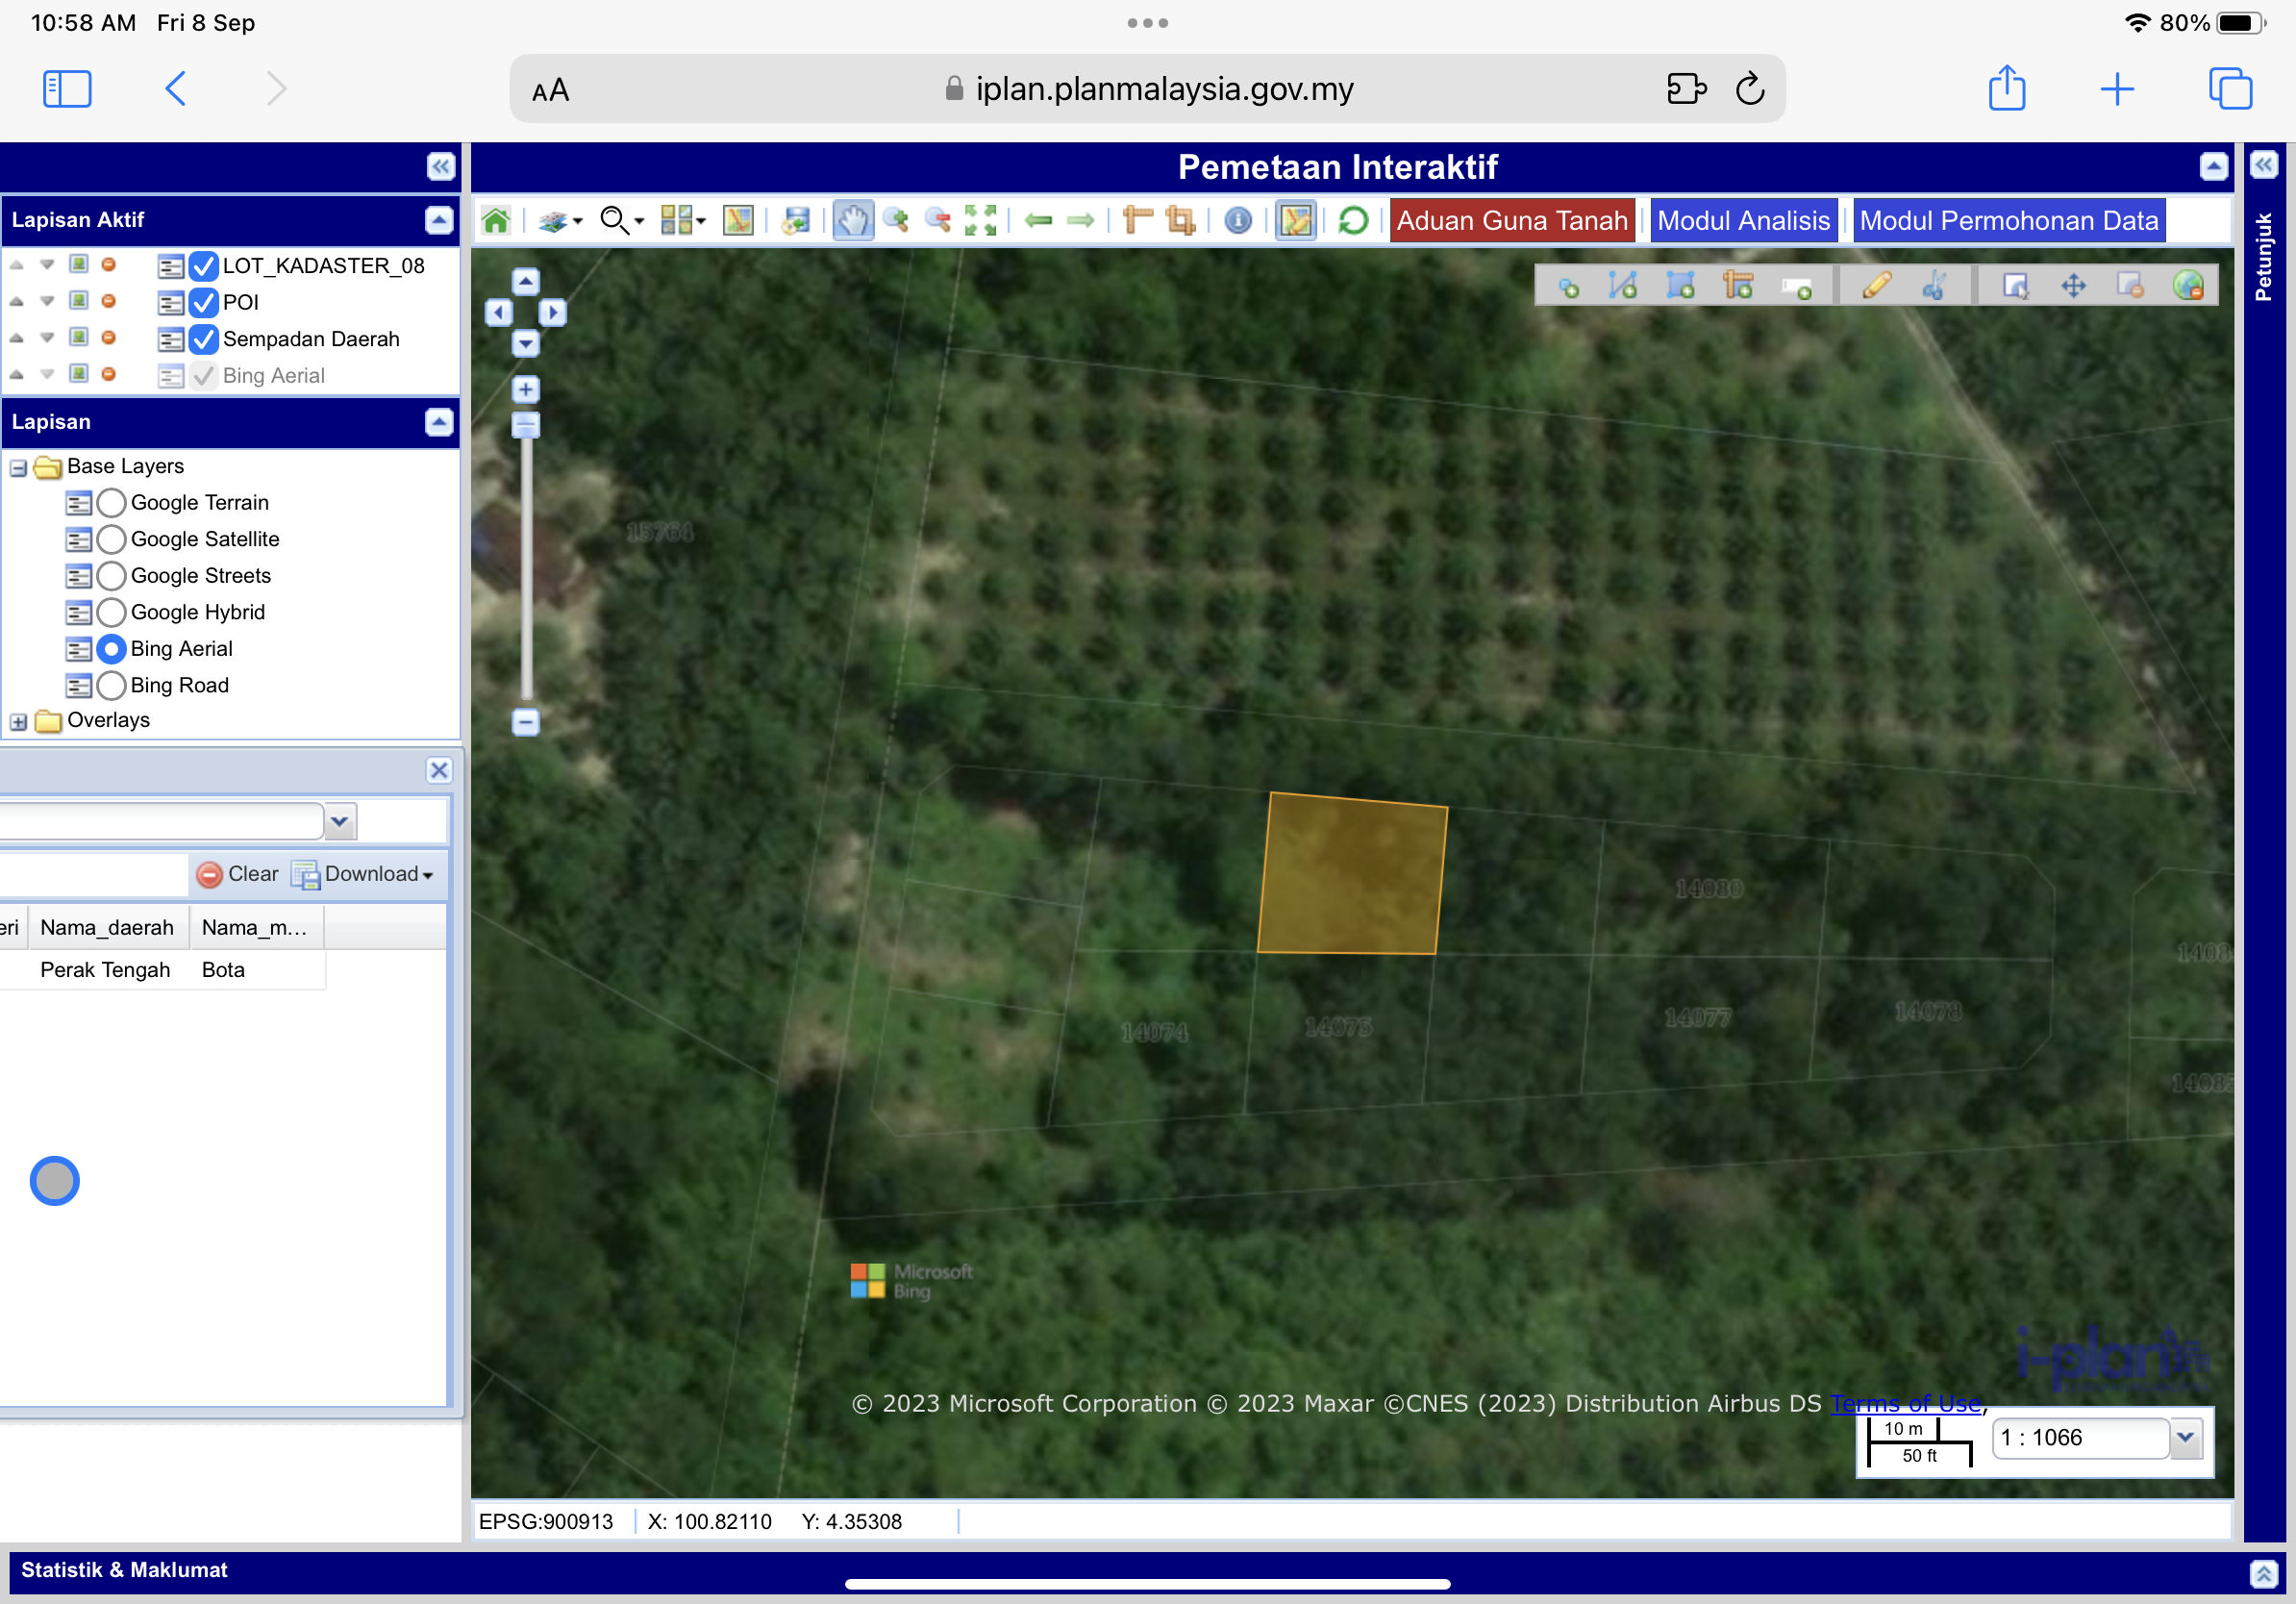Click zoom to full extent arrows icon

[980, 220]
